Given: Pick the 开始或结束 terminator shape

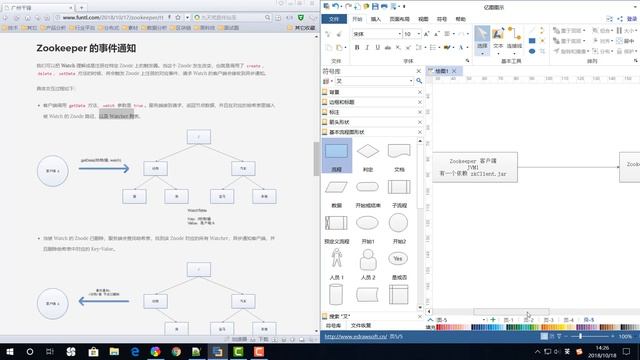Looking at the screenshot, I should pos(368,192).
